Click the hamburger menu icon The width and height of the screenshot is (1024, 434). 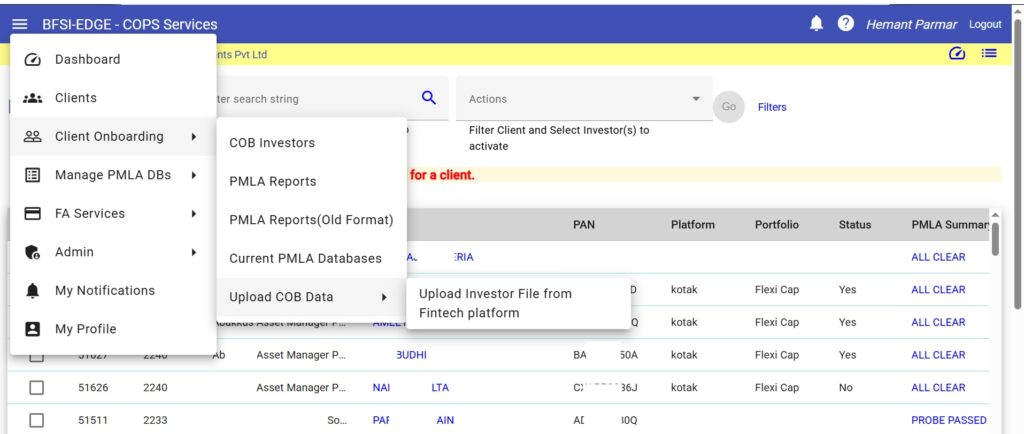pos(20,24)
